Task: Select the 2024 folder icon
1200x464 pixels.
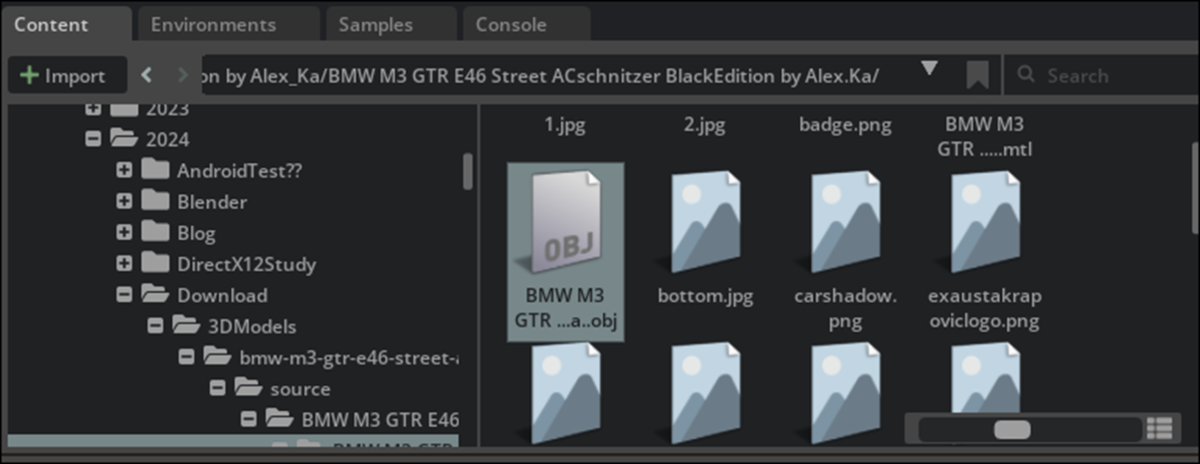Action: (123, 139)
